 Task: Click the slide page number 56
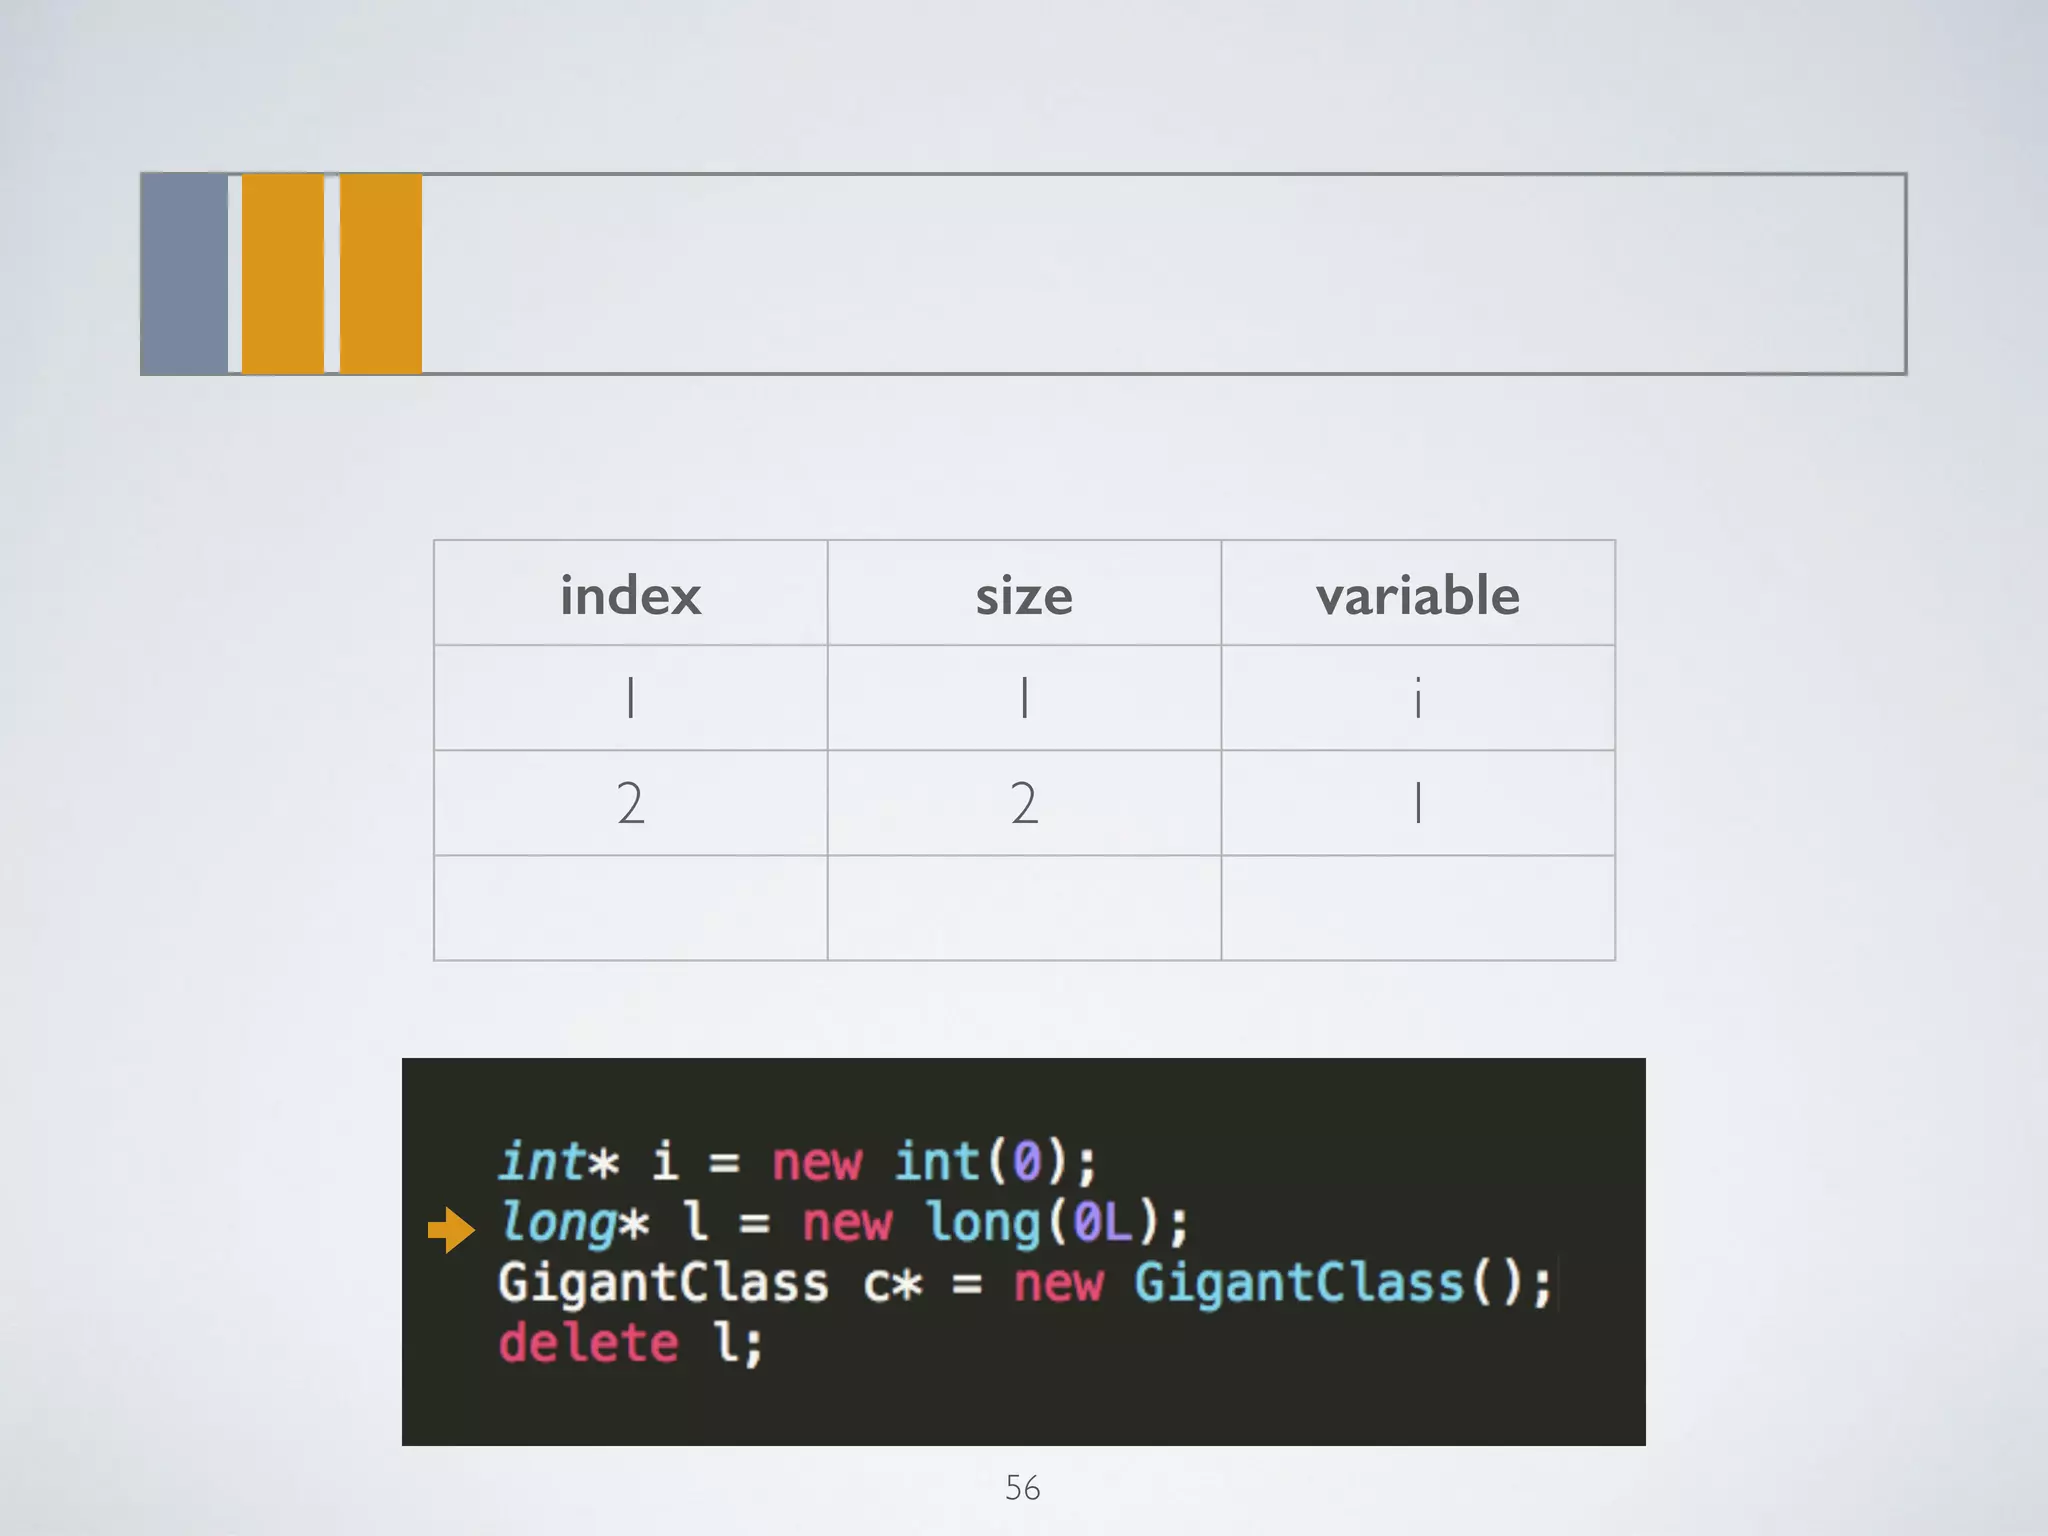point(1022,1487)
